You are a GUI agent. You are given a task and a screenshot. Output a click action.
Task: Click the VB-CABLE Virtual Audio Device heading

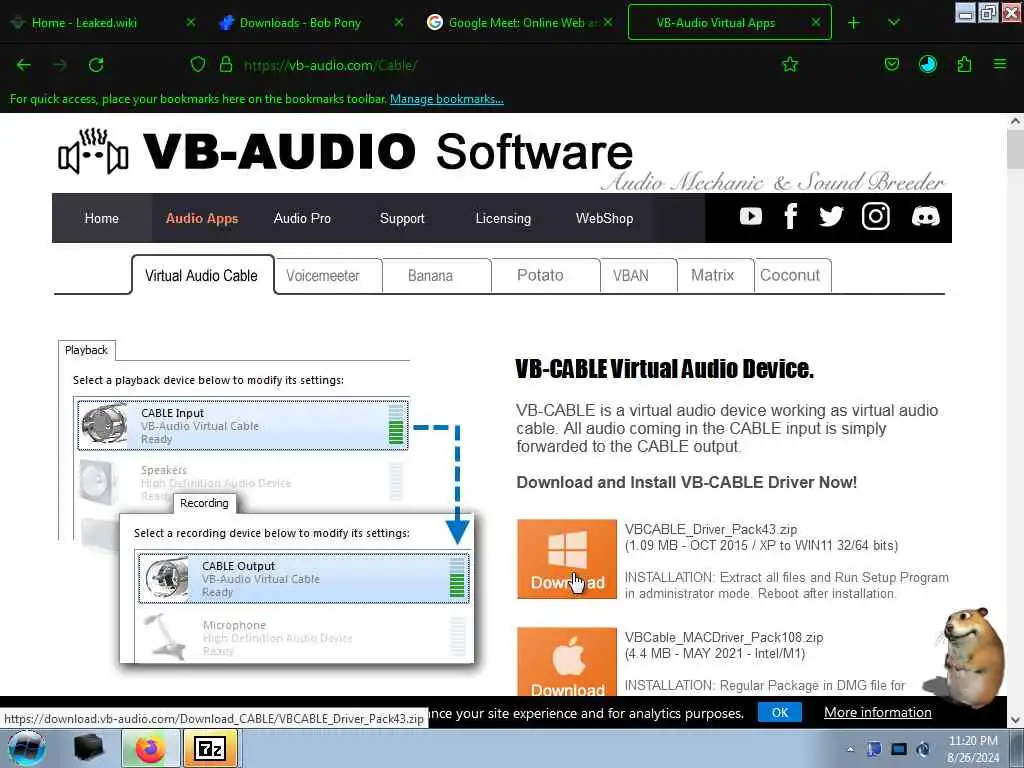664,369
